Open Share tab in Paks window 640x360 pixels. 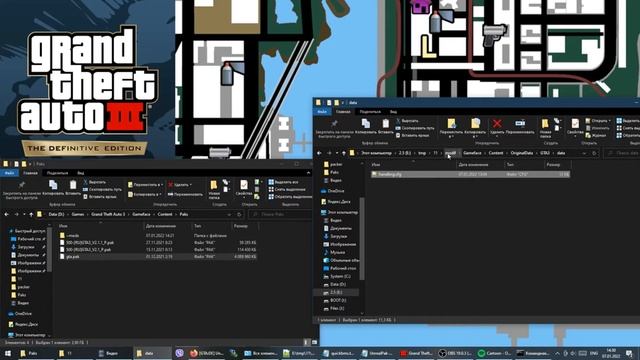[x=57, y=173]
